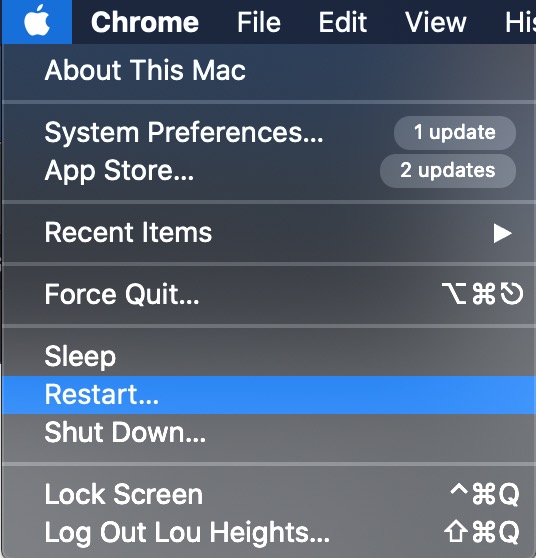Open the View menu
This screenshot has width=536, height=558.
[x=436, y=22]
